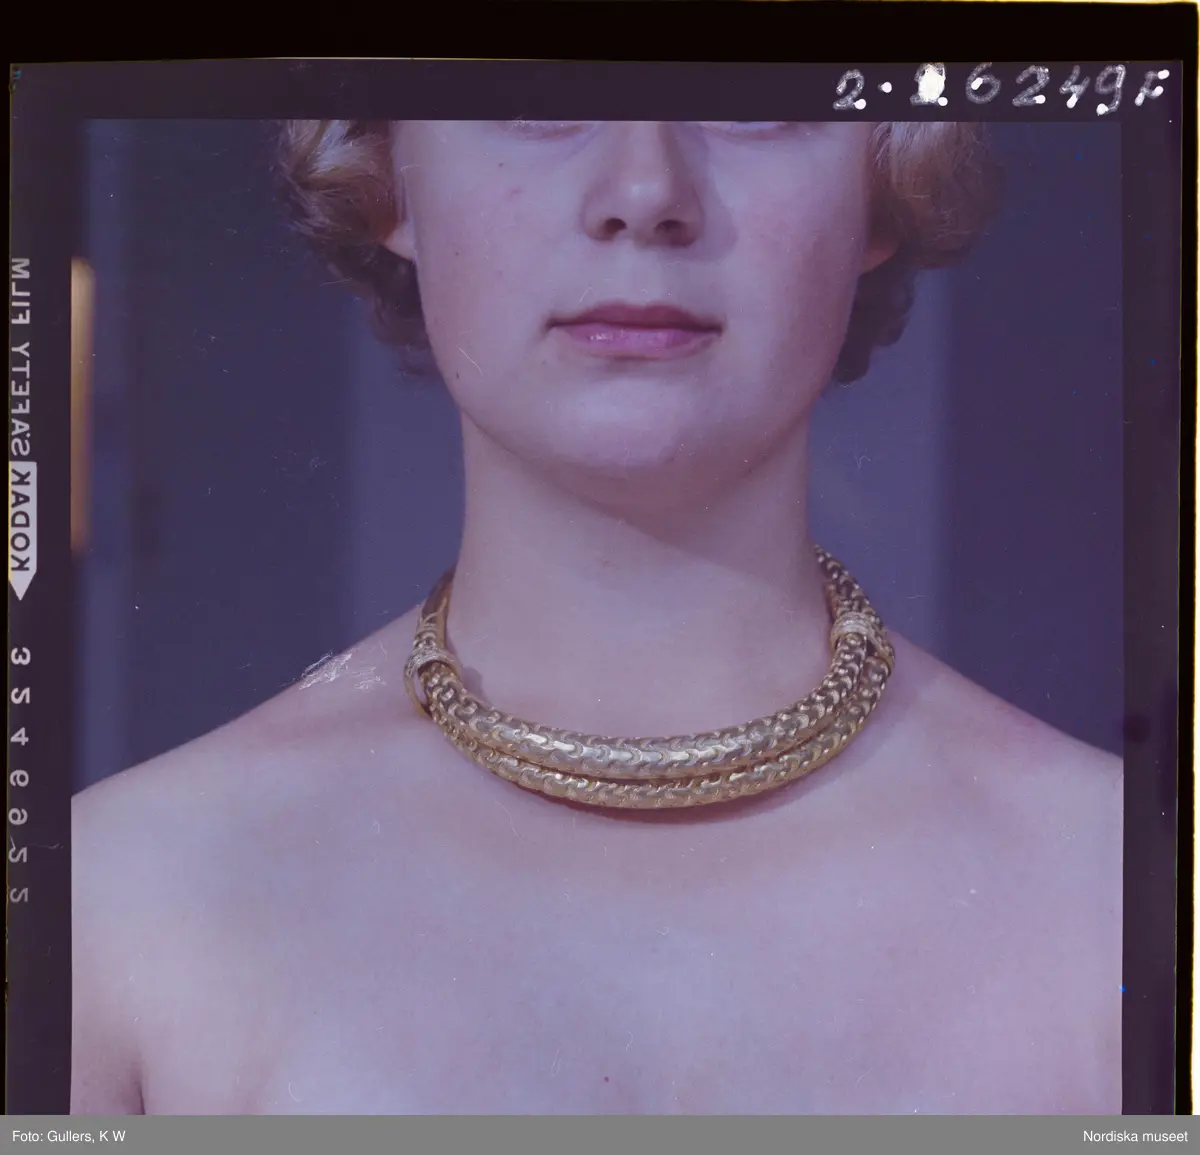Image resolution: width=1200 pixels, height=1155 pixels.
Task: Click the woman's pink lips
Action: coord(637,330)
